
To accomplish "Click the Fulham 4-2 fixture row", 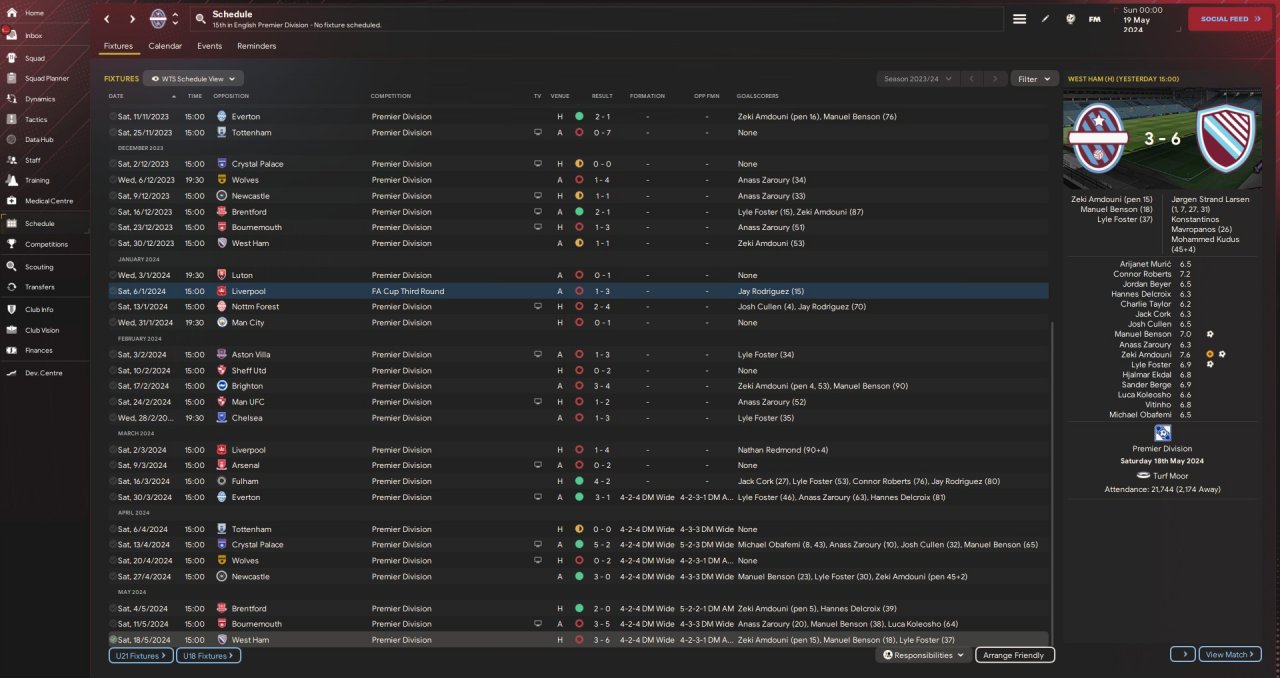I will [578, 481].
